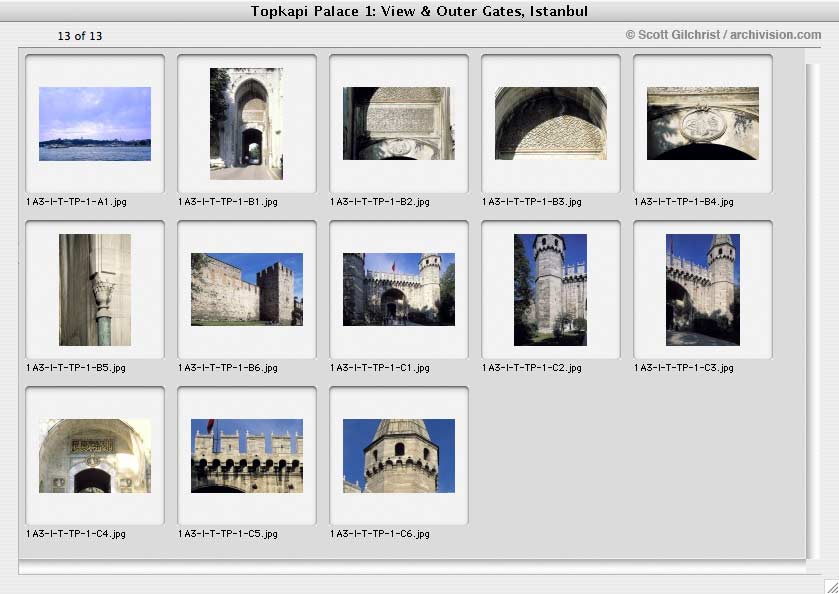
Task: Click filename label 1A3-I-T-TP-1-B3.jpg
Action: pyautogui.click(x=532, y=202)
